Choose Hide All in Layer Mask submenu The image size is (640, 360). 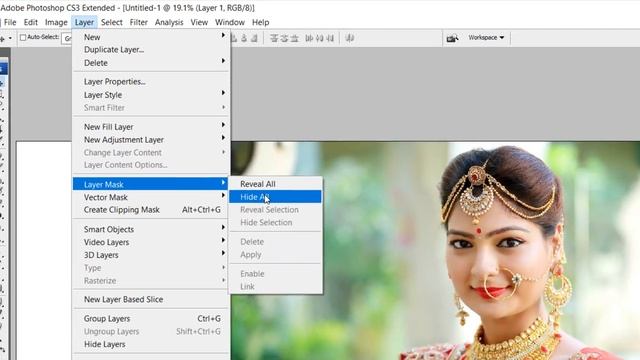point(276,197)
